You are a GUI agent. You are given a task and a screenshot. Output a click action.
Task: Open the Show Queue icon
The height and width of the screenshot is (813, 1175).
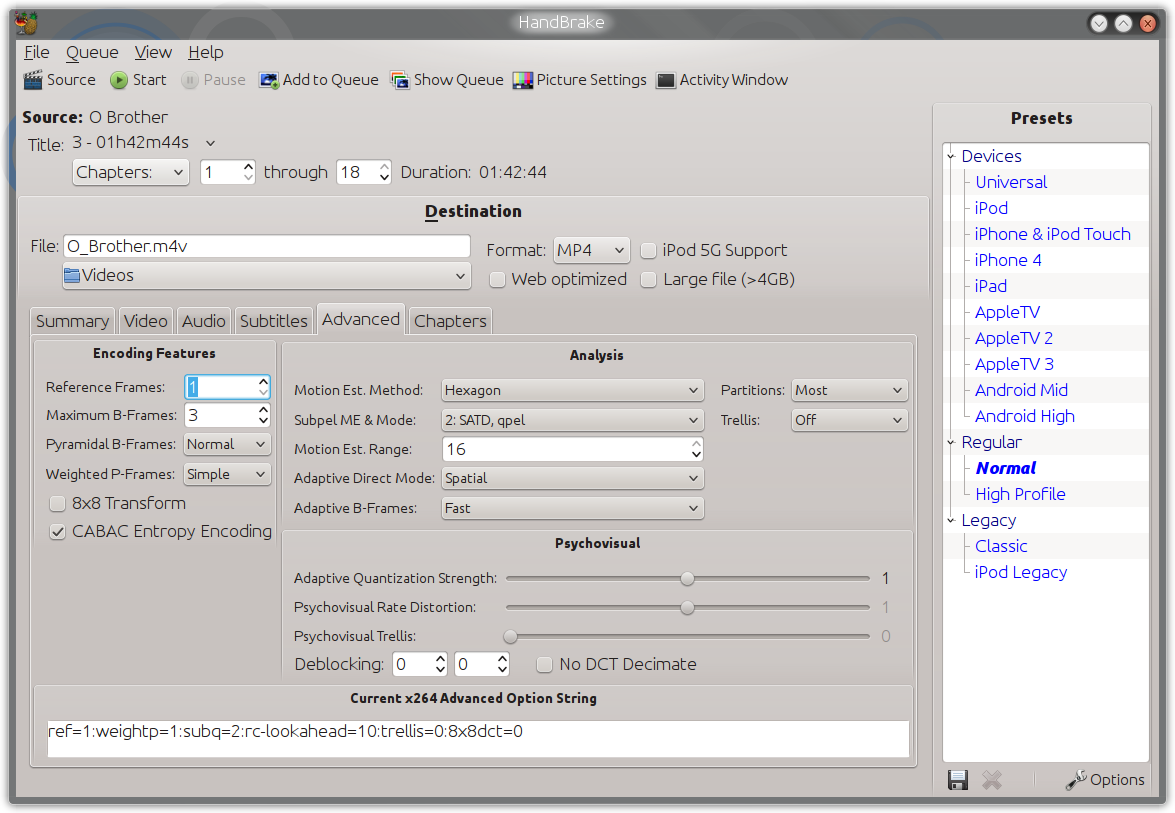400,80
